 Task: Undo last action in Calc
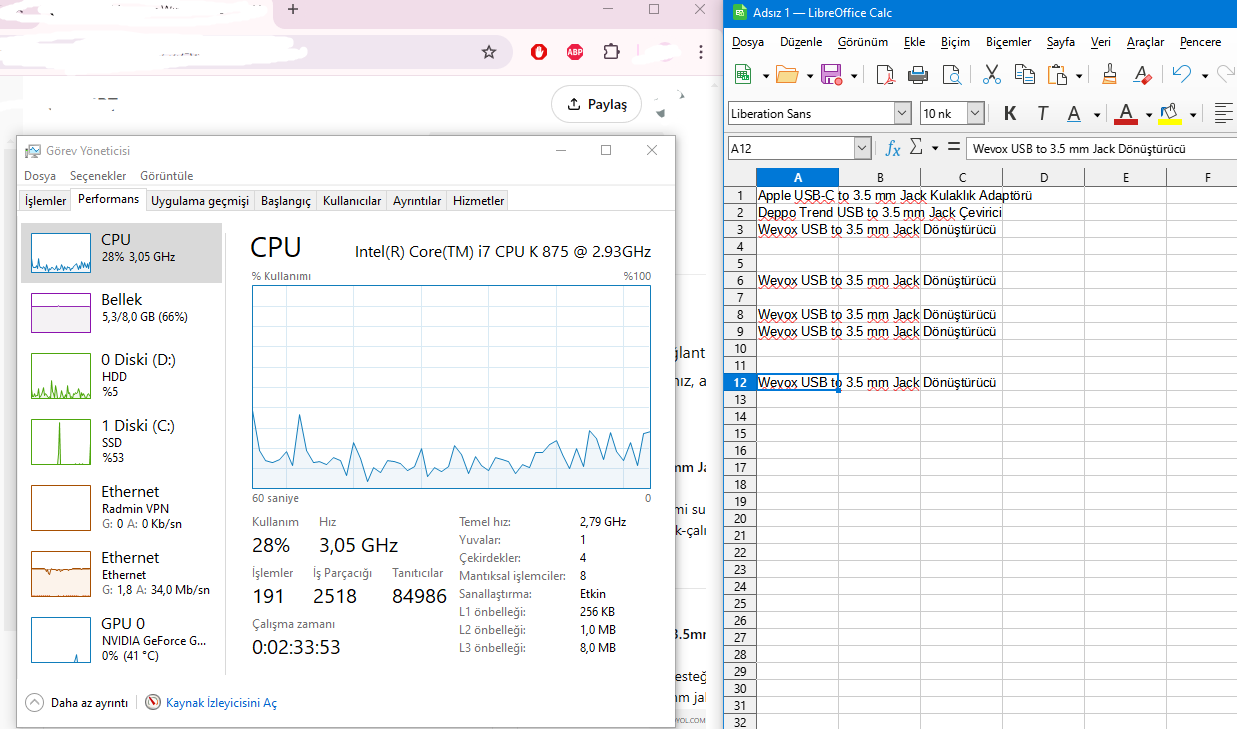(x=1182, y=74)
